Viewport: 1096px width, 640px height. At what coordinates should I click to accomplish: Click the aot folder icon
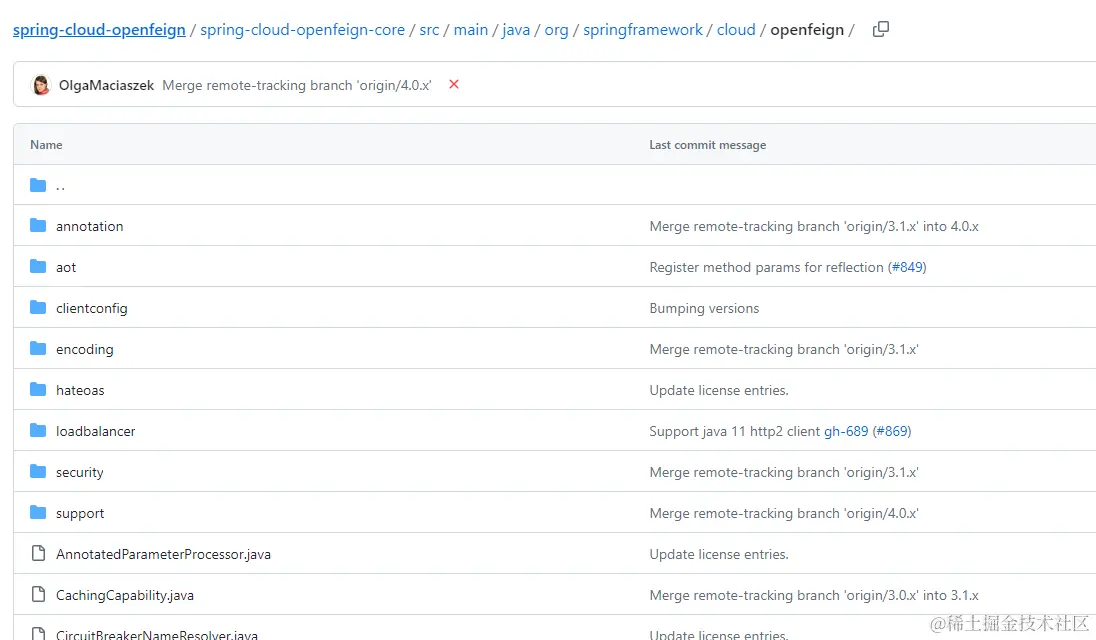38,267
